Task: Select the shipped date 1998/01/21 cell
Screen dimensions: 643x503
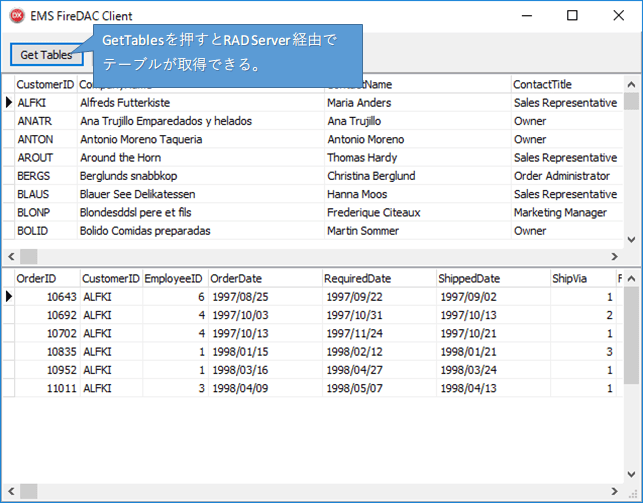Action: pyautogui.click(x=493, y=352)
